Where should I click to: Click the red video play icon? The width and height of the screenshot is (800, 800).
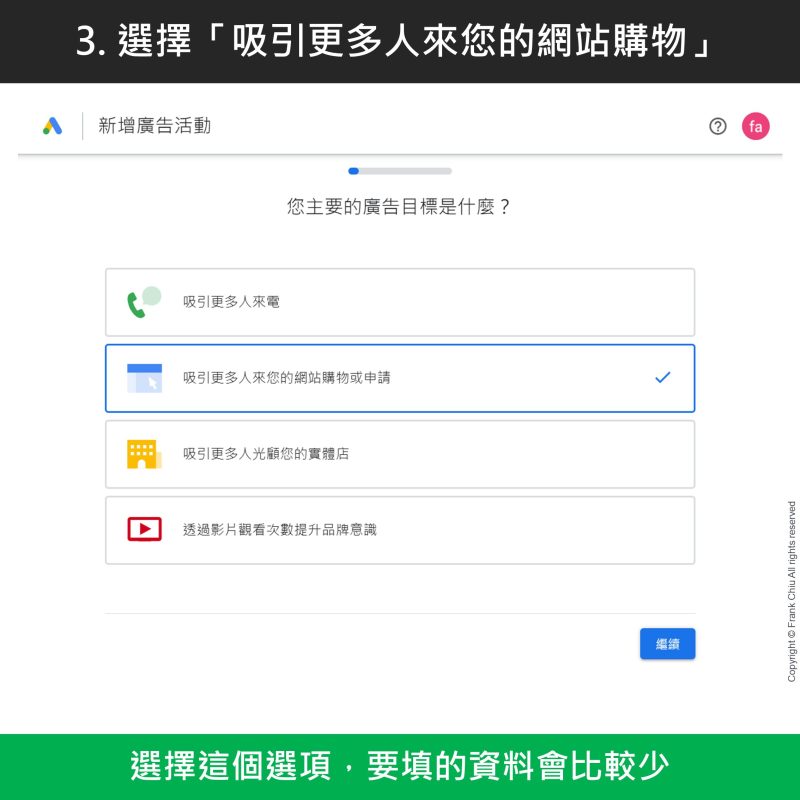click(144, 529)
